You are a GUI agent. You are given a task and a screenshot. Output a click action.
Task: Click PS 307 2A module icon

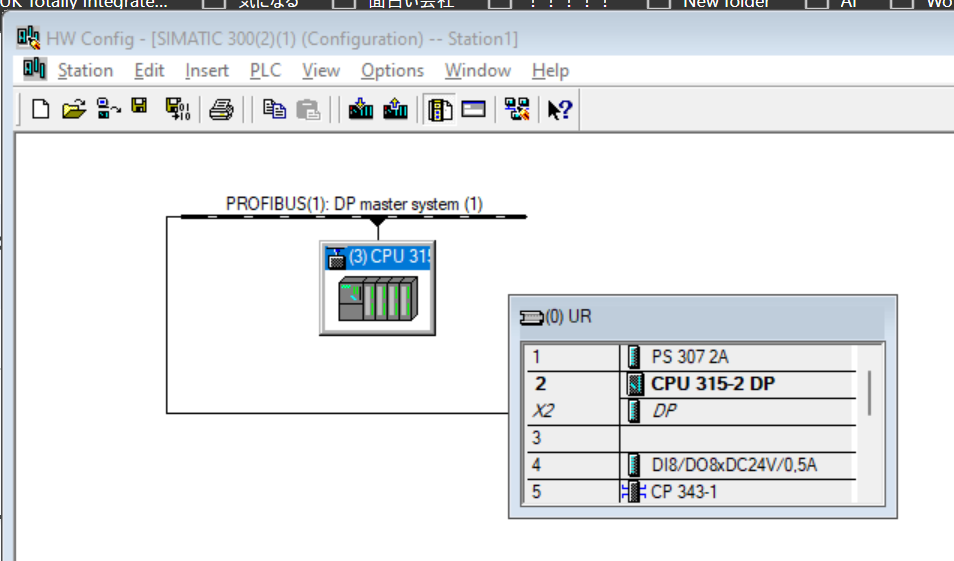point(634,357)
